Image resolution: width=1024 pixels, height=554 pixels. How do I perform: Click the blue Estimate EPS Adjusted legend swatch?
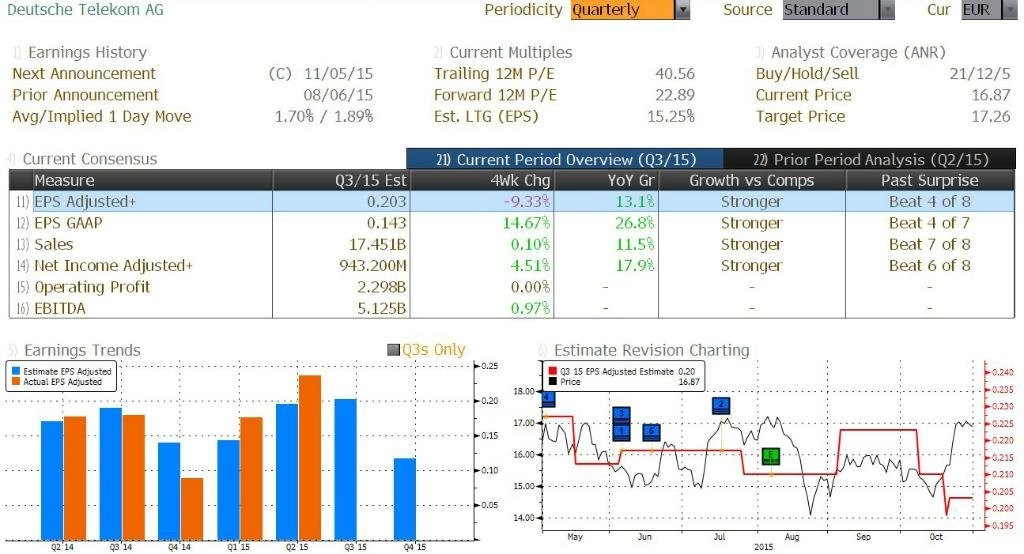[16, 371]
